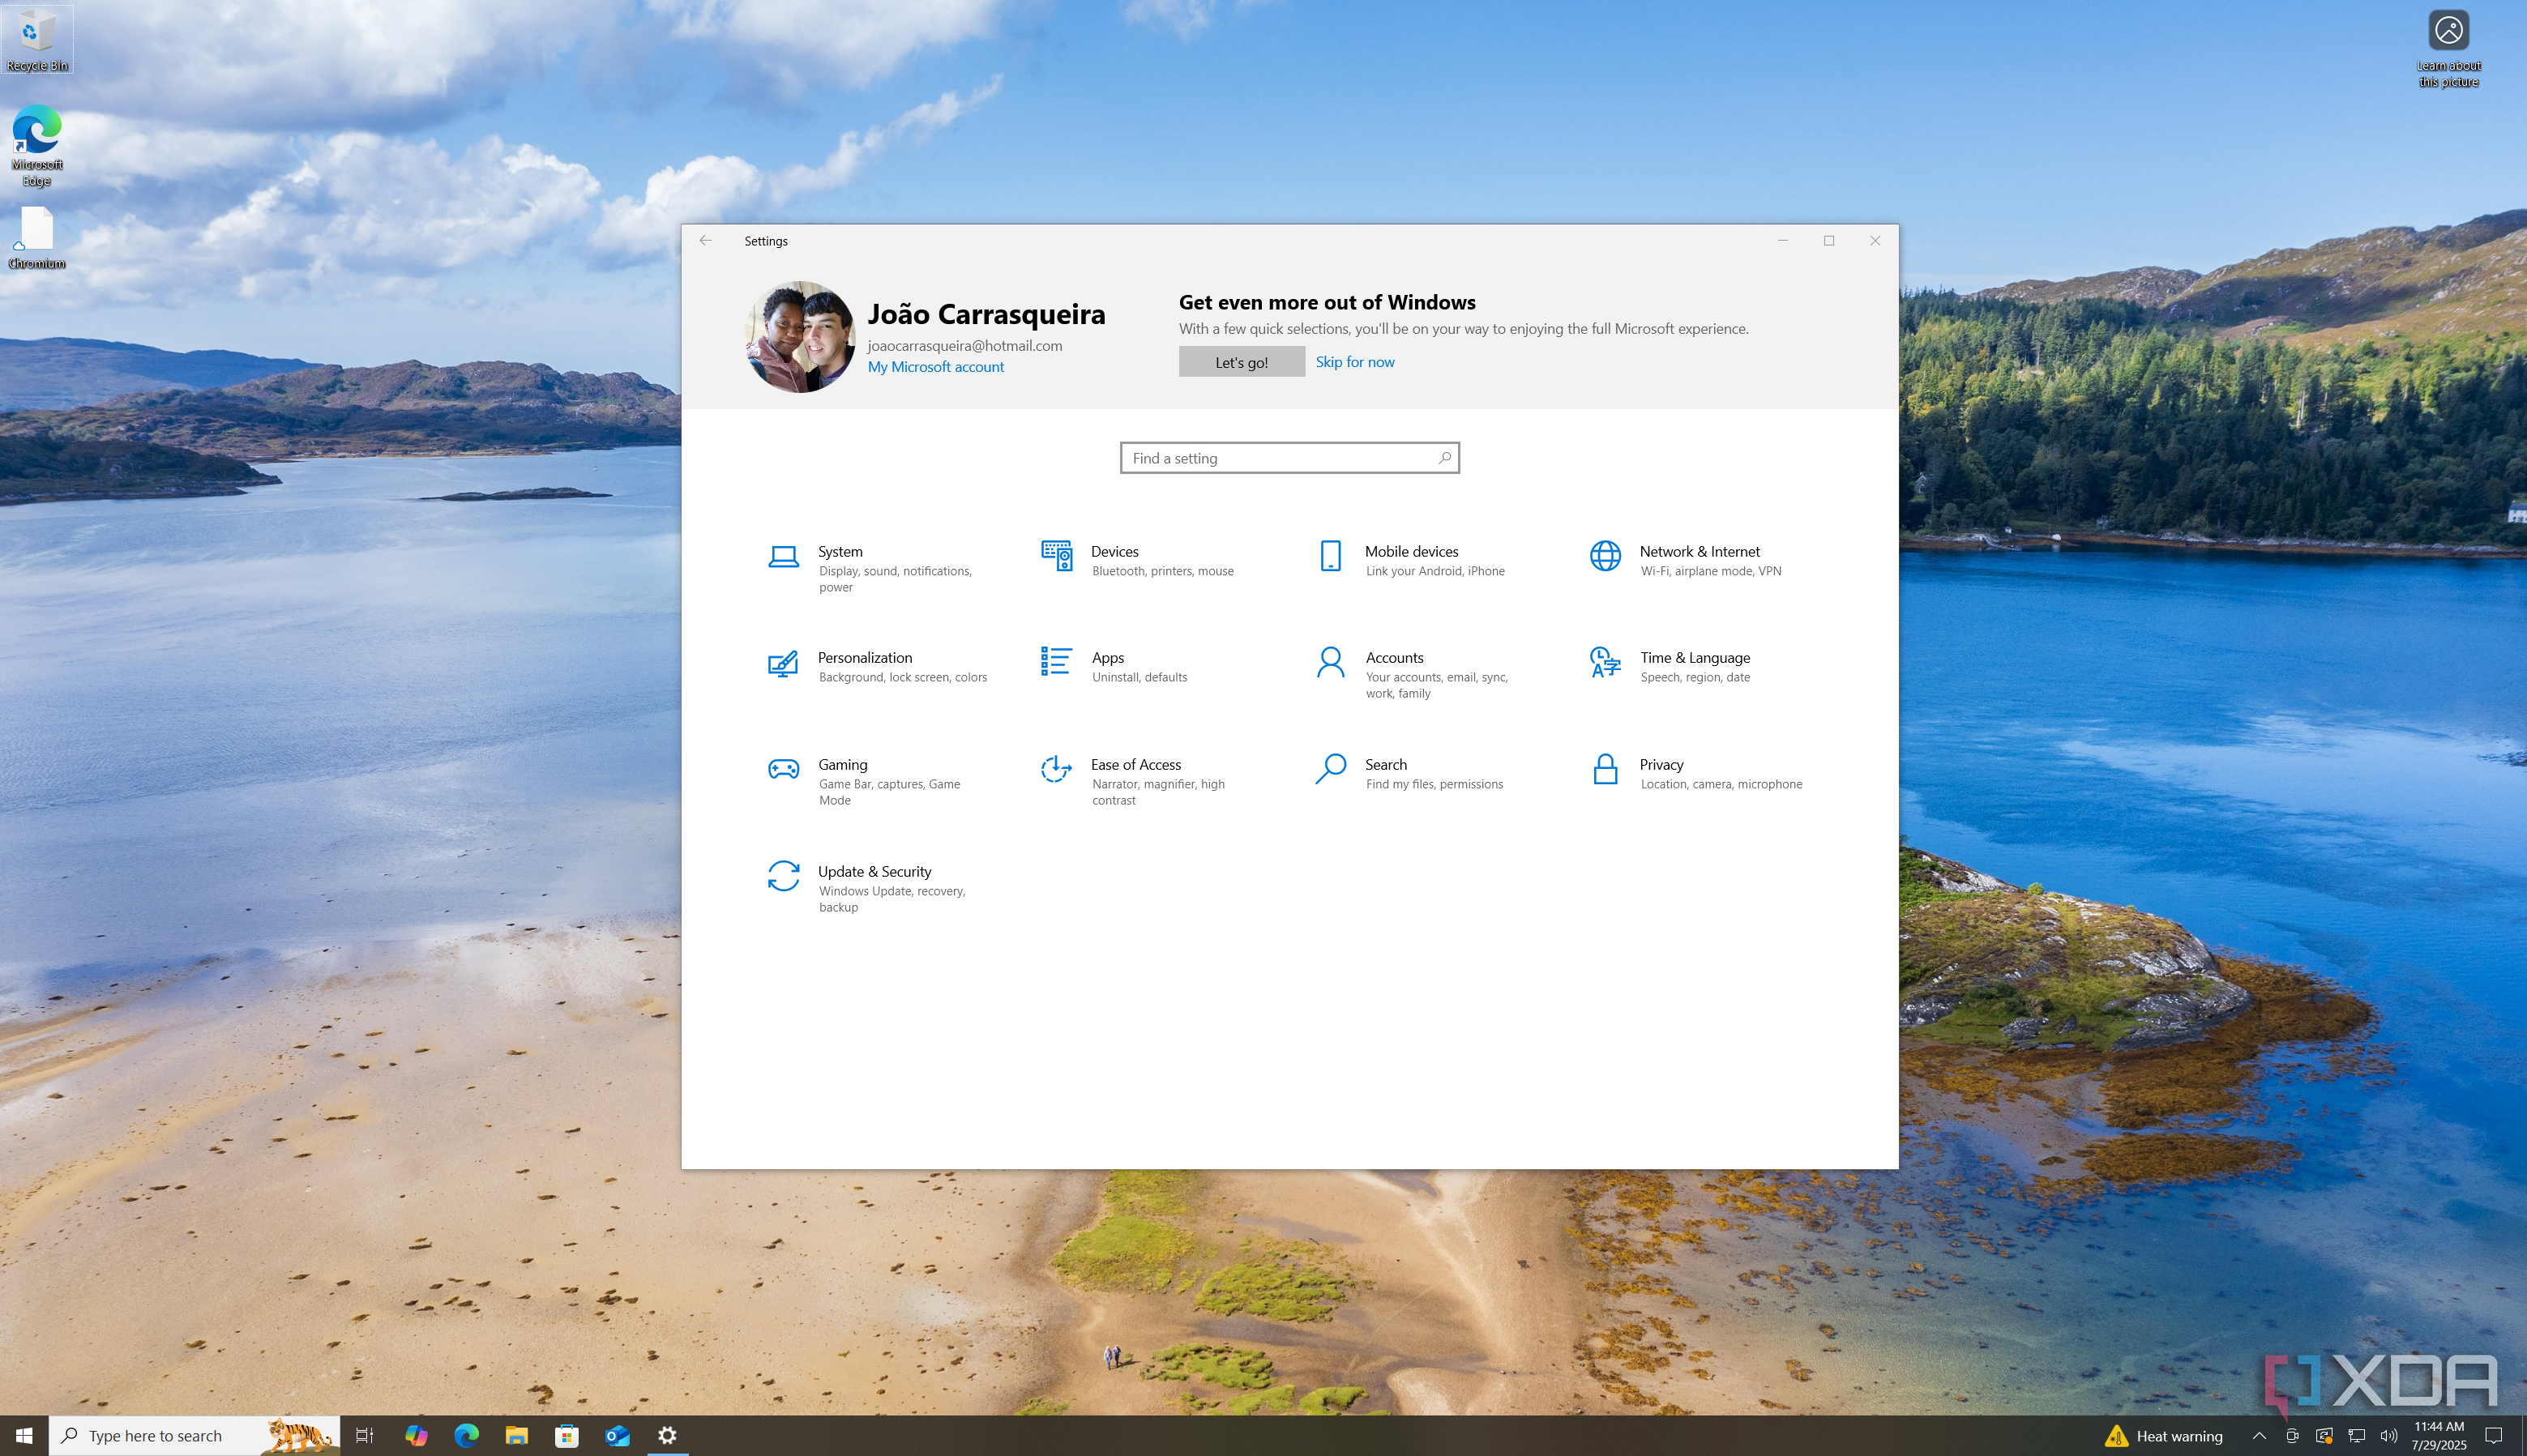Open the Ease of Access icon
This screenshot has height=1456, width=2527.
click(1056, 769)
